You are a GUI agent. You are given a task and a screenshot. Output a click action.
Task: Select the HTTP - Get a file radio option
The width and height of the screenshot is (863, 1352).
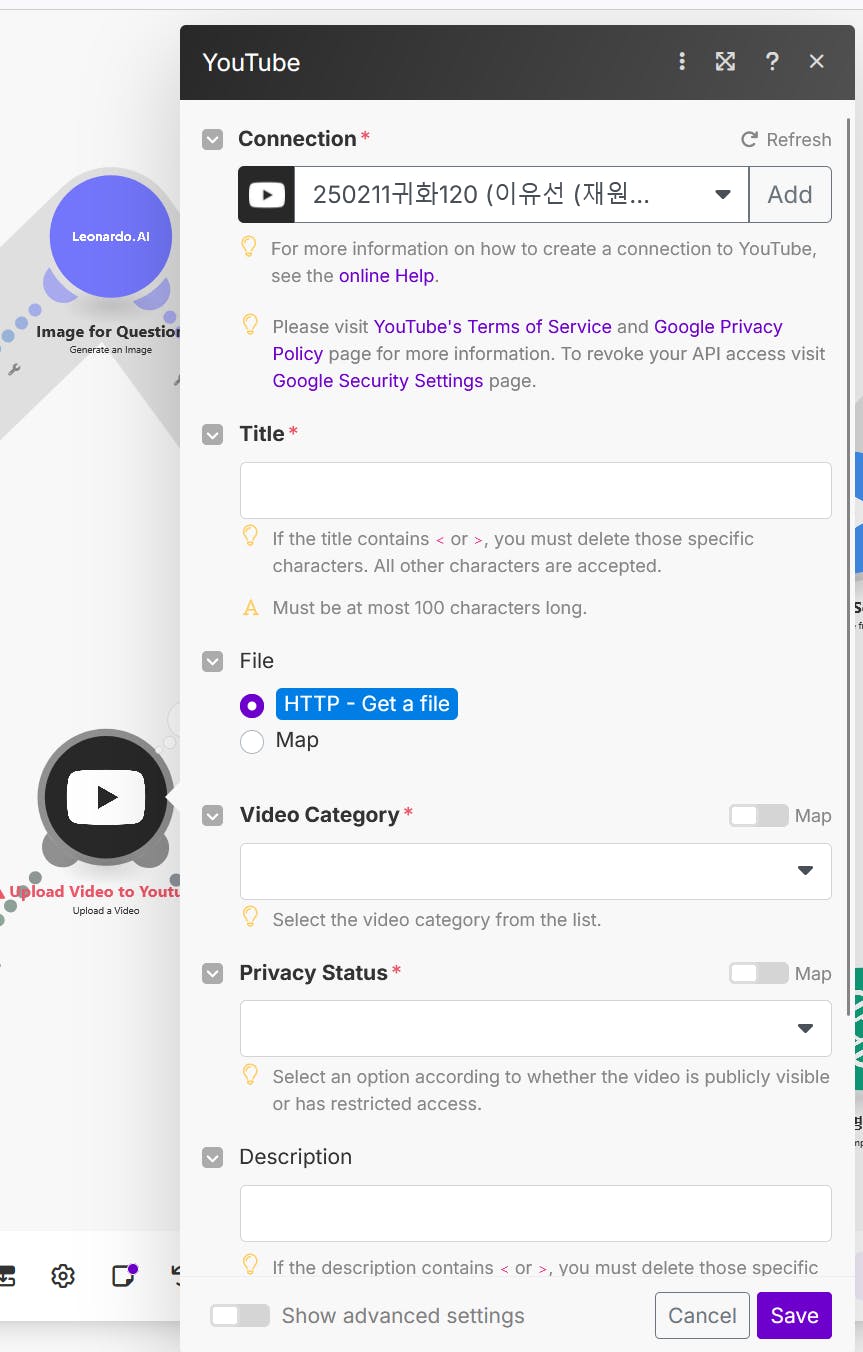(x=252, y=705)
